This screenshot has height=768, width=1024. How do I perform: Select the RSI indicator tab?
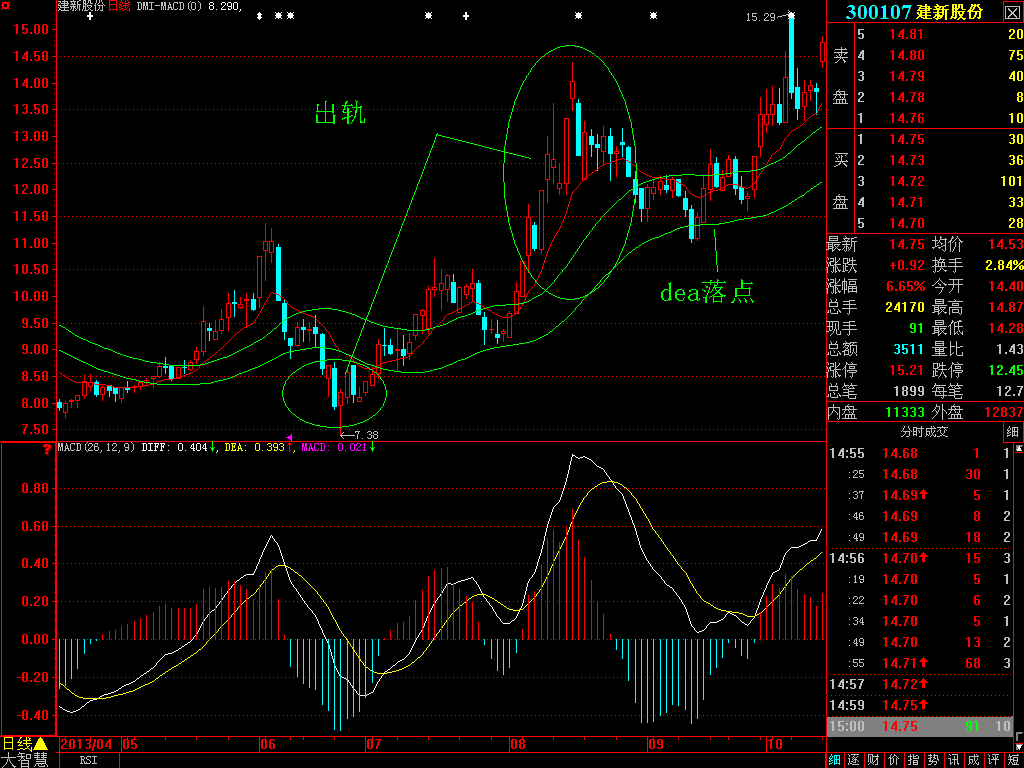[x=88, y=760]
